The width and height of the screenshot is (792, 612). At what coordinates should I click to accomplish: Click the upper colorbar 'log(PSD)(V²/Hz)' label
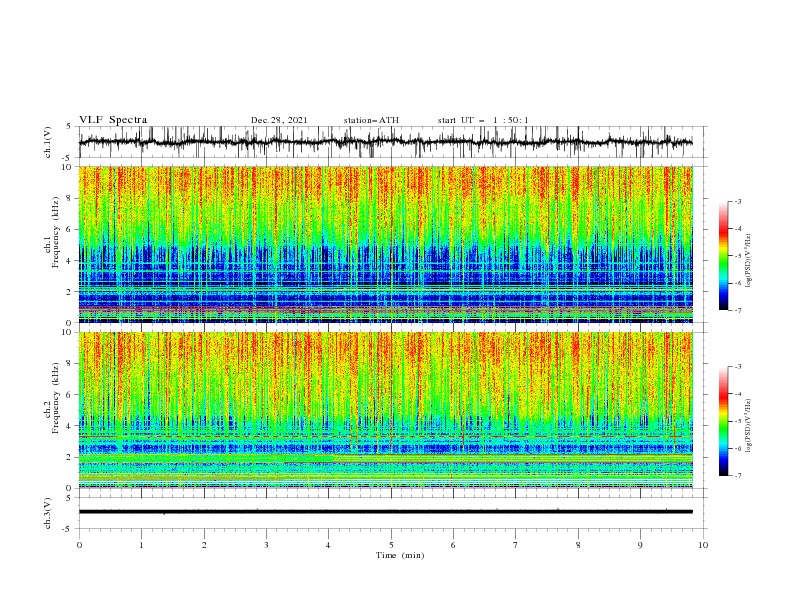pos(748,261)
